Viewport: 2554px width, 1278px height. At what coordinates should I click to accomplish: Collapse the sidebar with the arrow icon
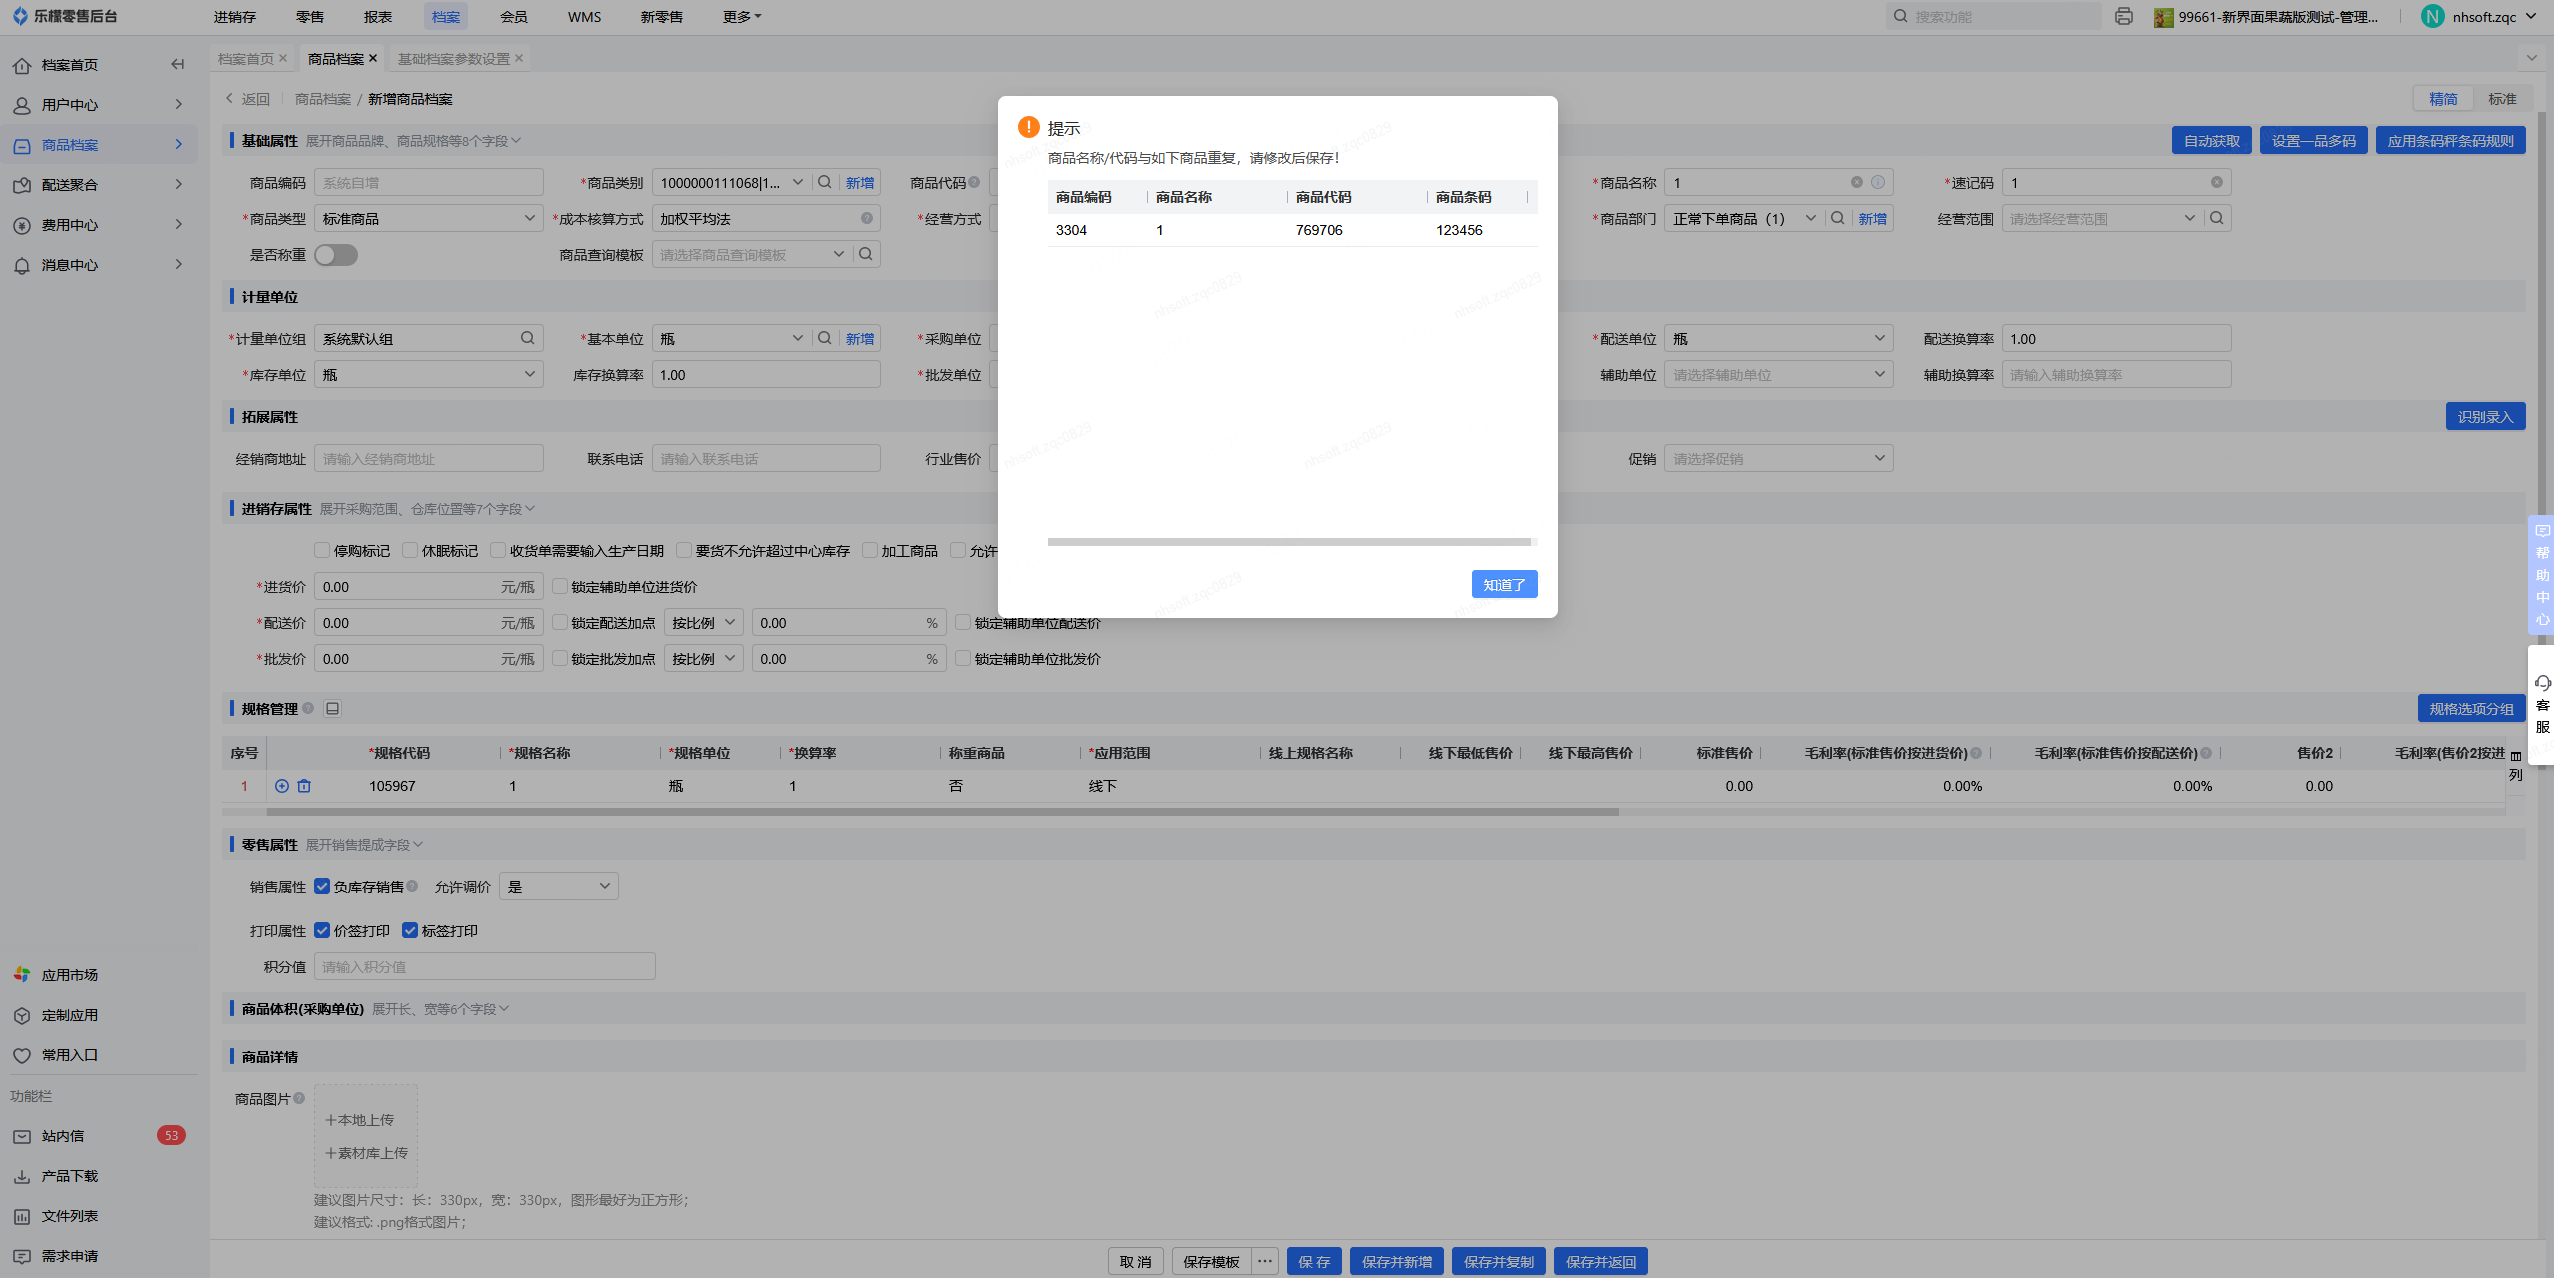(x=178, y=65)
